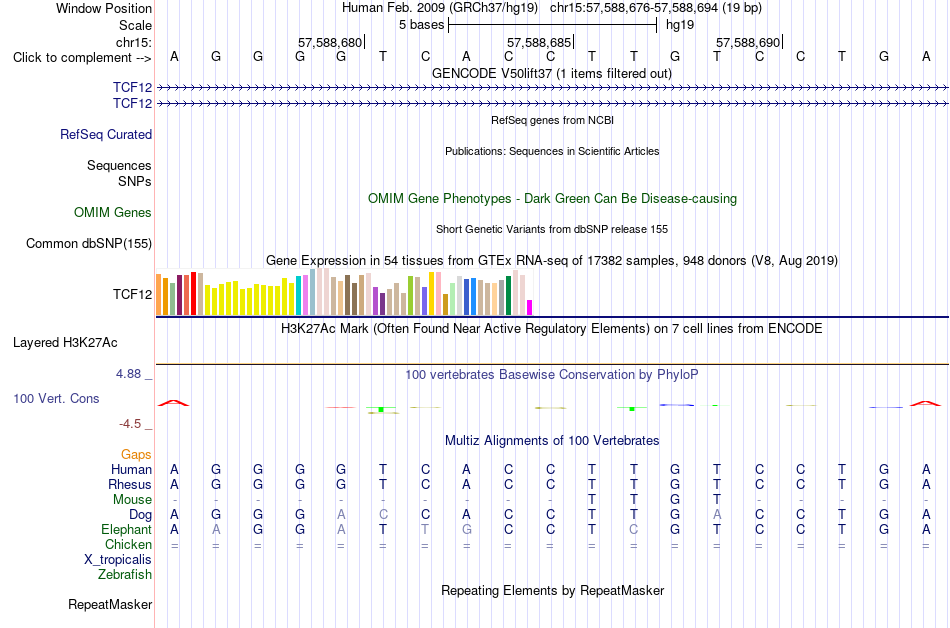
Task: Click the 100 Vert. Cons track label
Action: pyautogui.click(x=56, y=398)
